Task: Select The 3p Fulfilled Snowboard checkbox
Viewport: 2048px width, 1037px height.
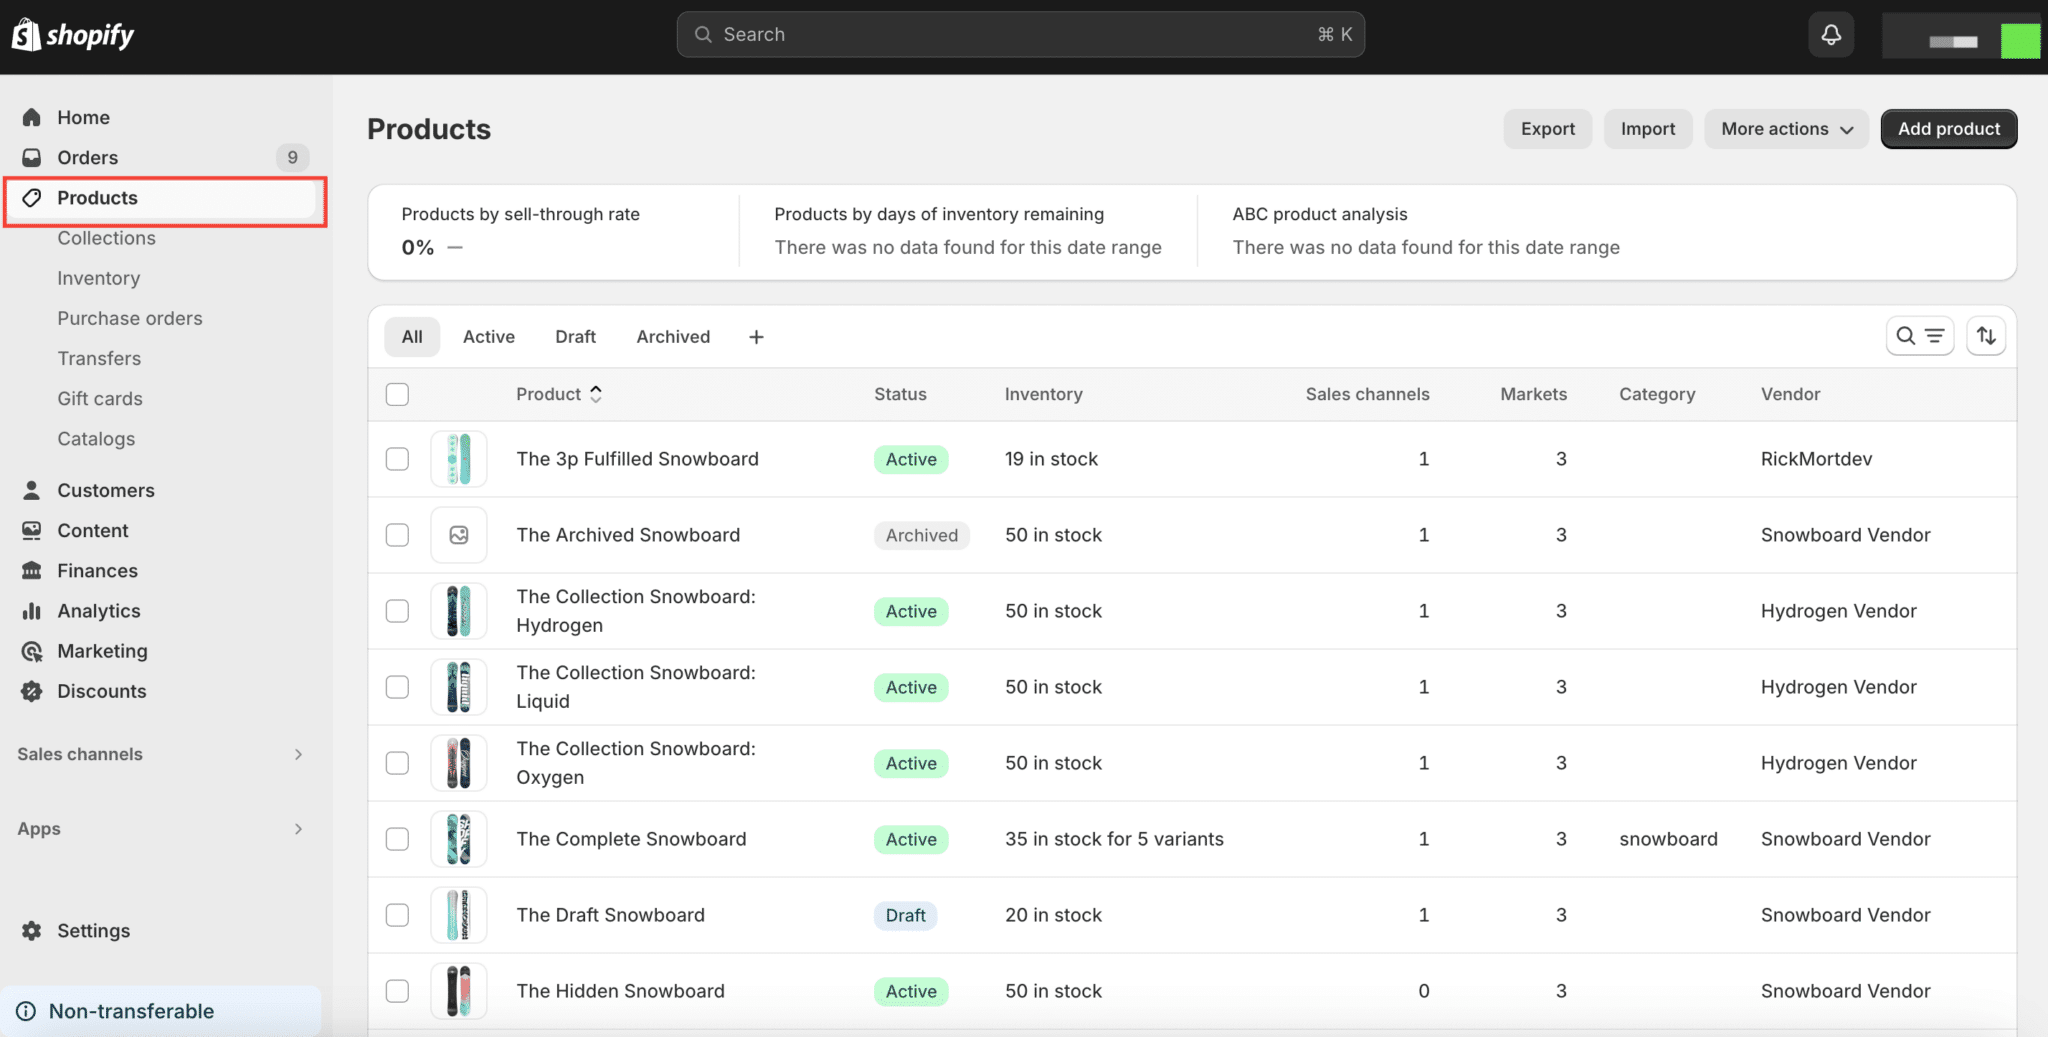Action: (x=397, y=459)
